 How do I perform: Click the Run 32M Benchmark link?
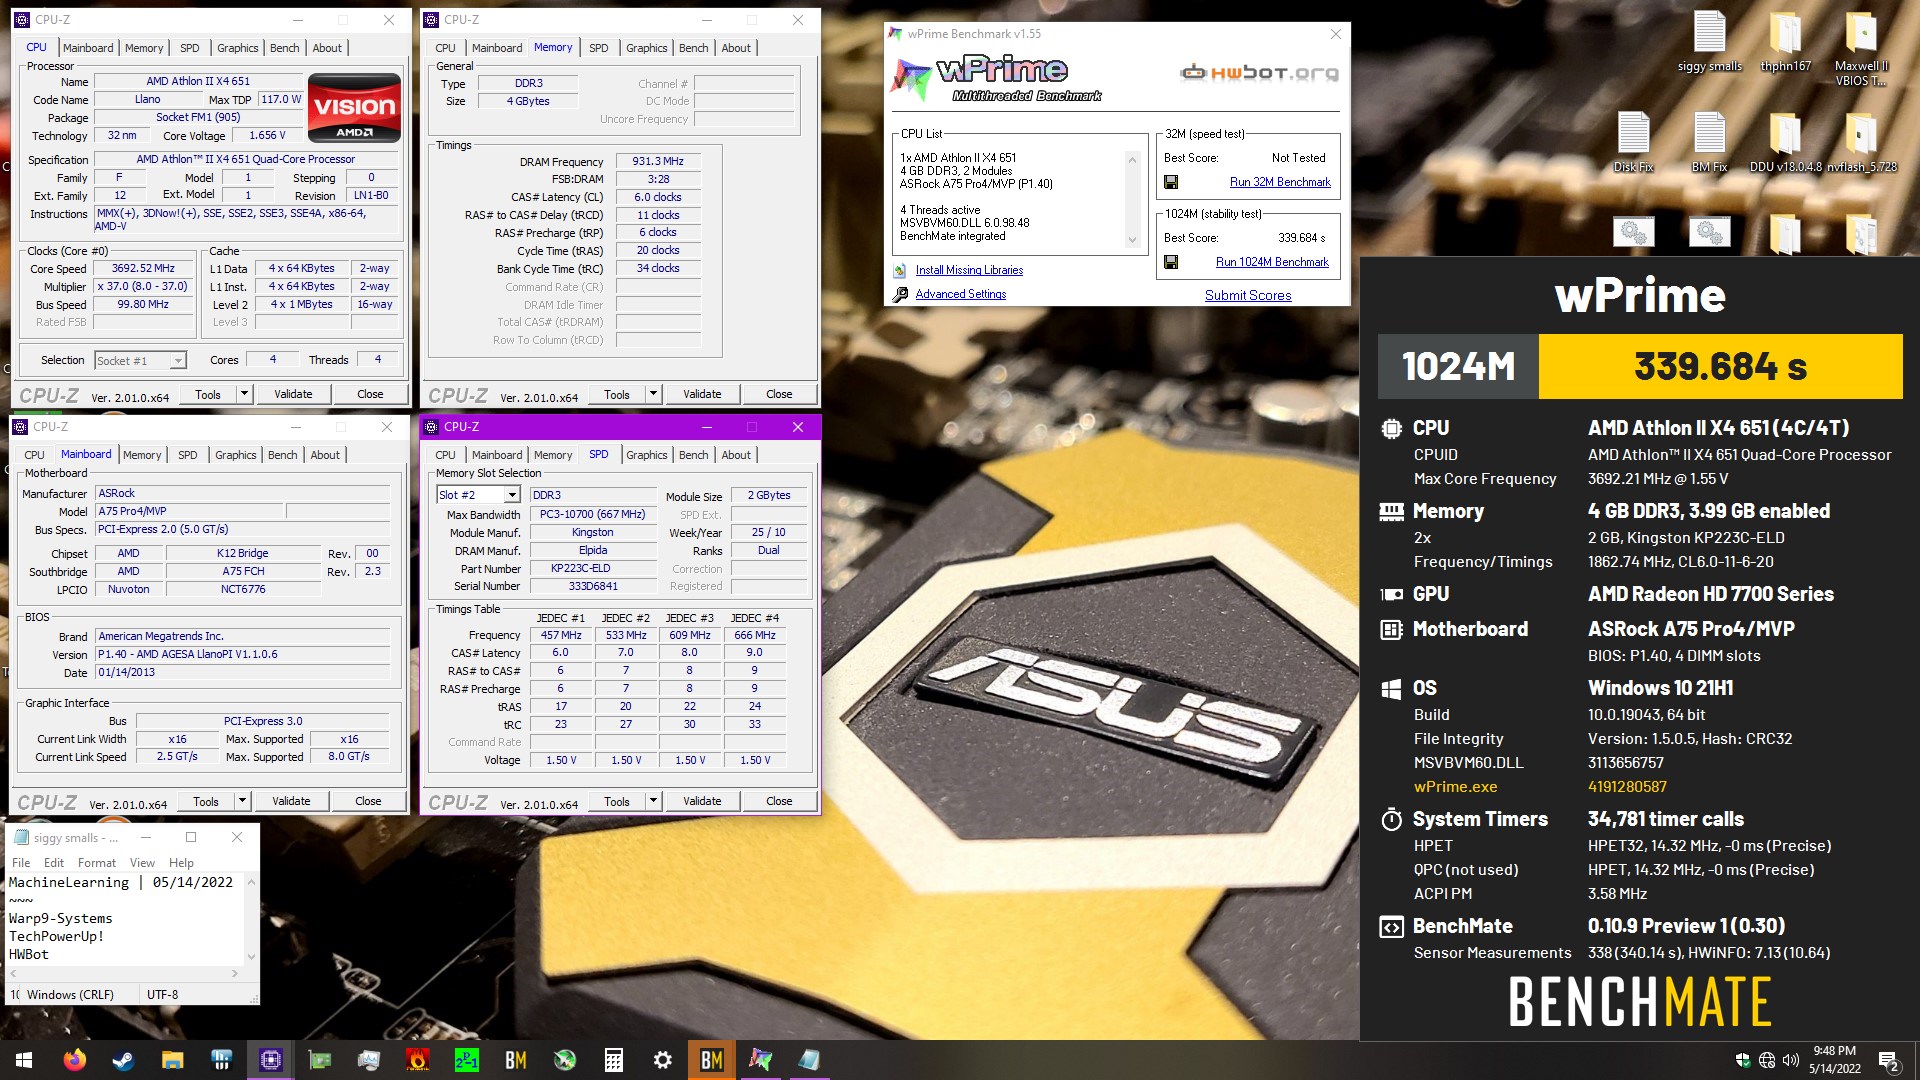coord(1280,182)
